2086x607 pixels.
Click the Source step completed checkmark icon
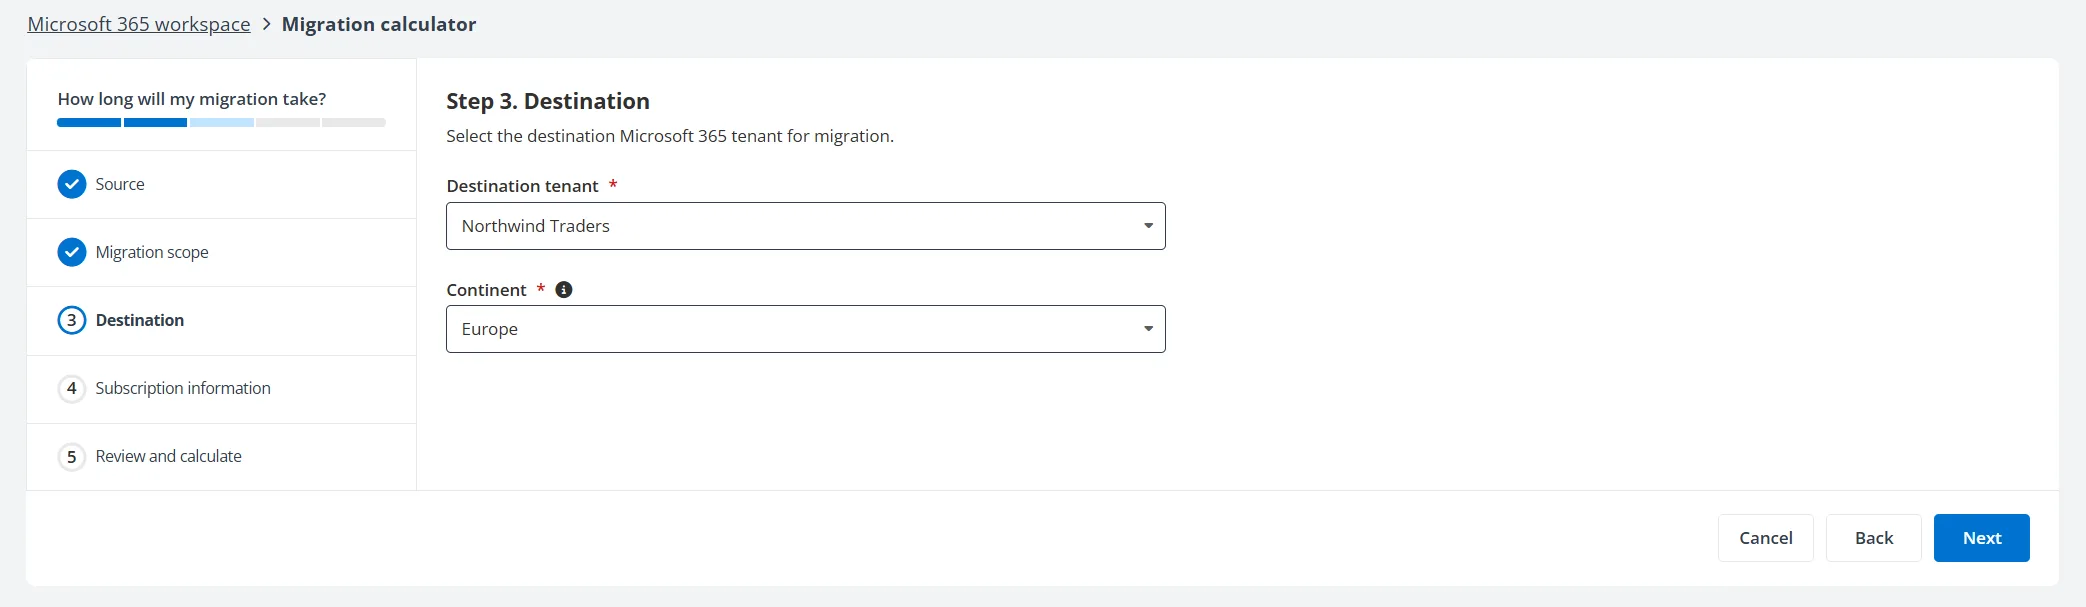pyautogui.click(x=71, y=184)
